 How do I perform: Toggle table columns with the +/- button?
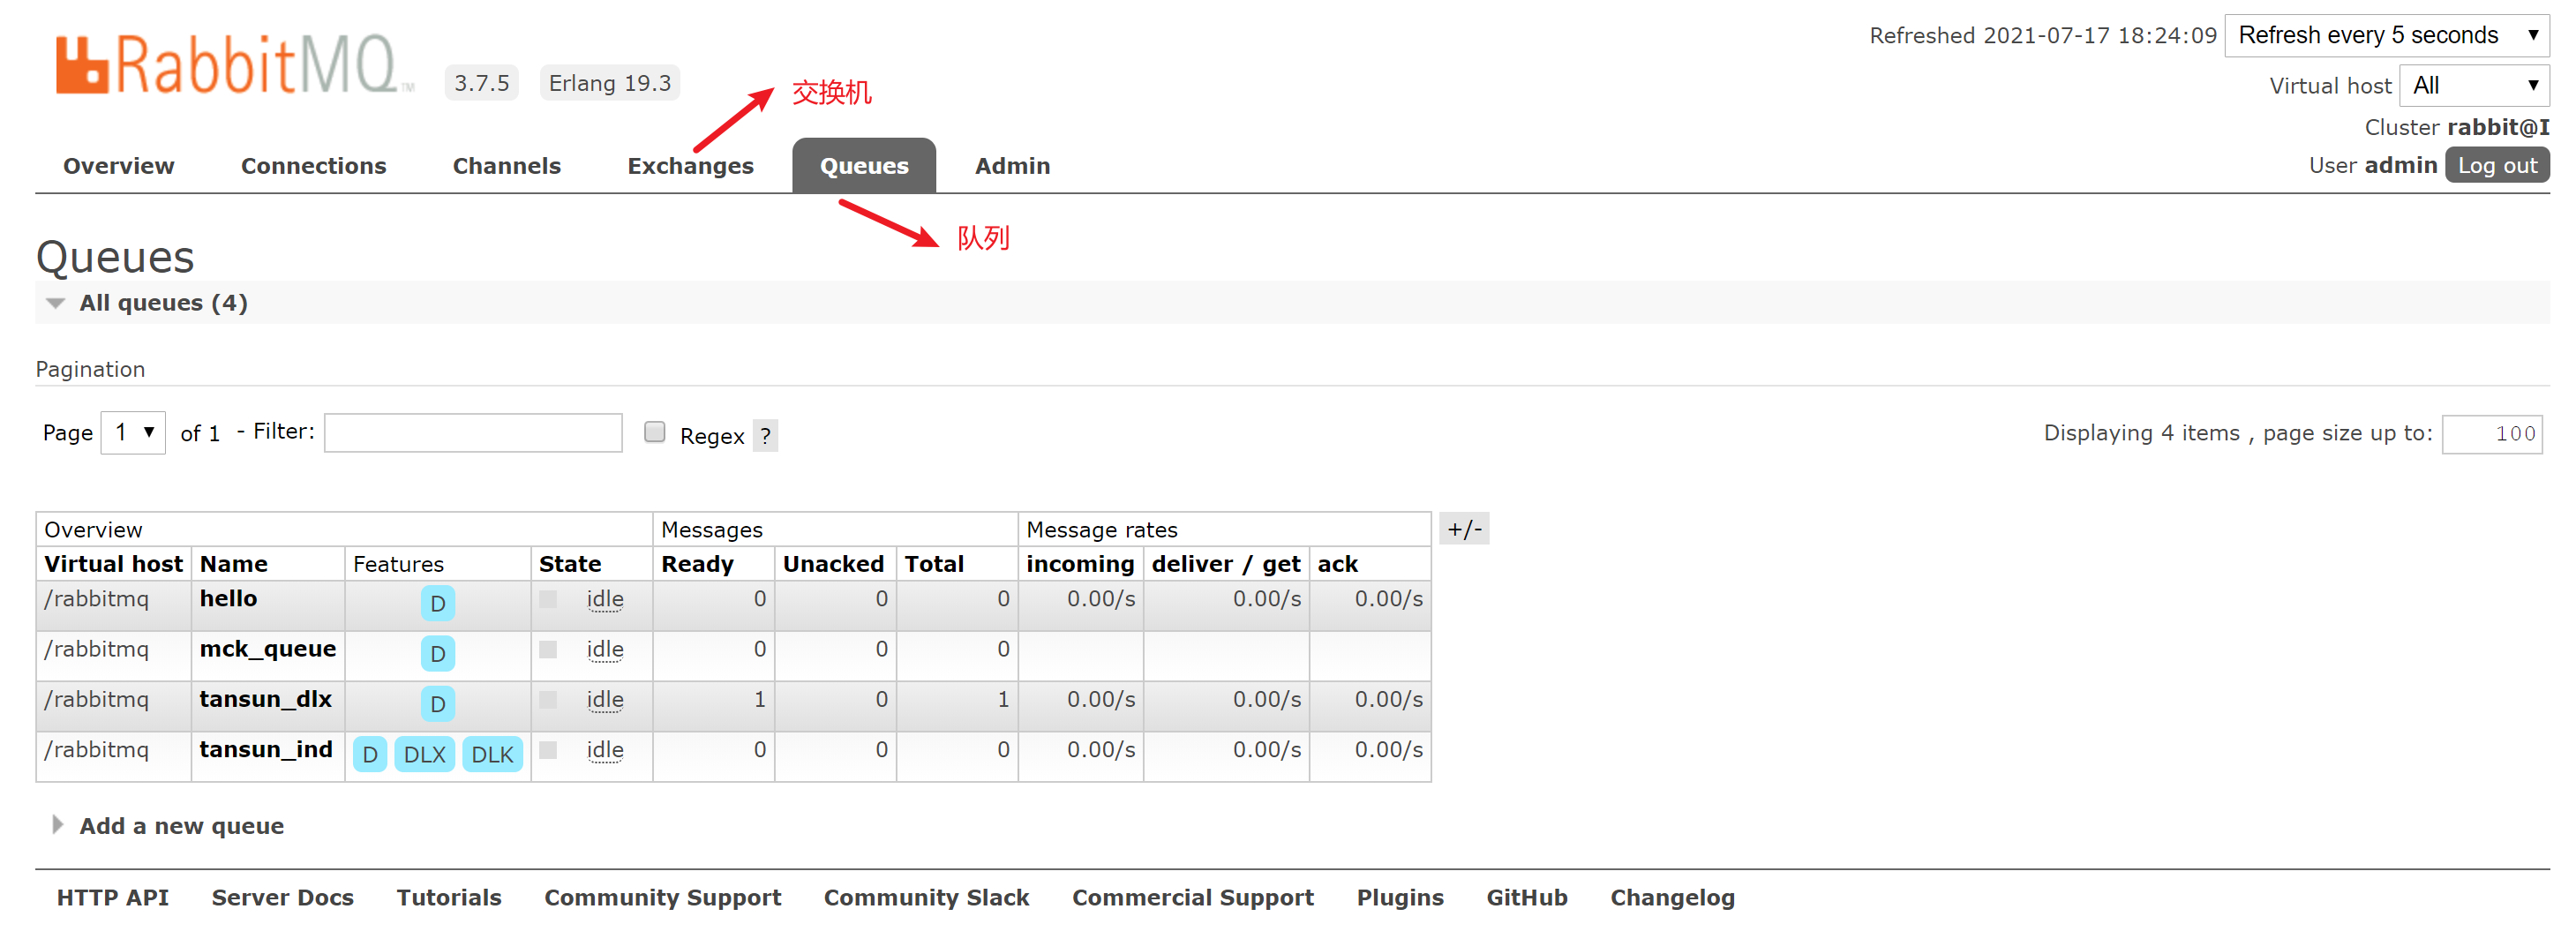(x=1464, y=528)
